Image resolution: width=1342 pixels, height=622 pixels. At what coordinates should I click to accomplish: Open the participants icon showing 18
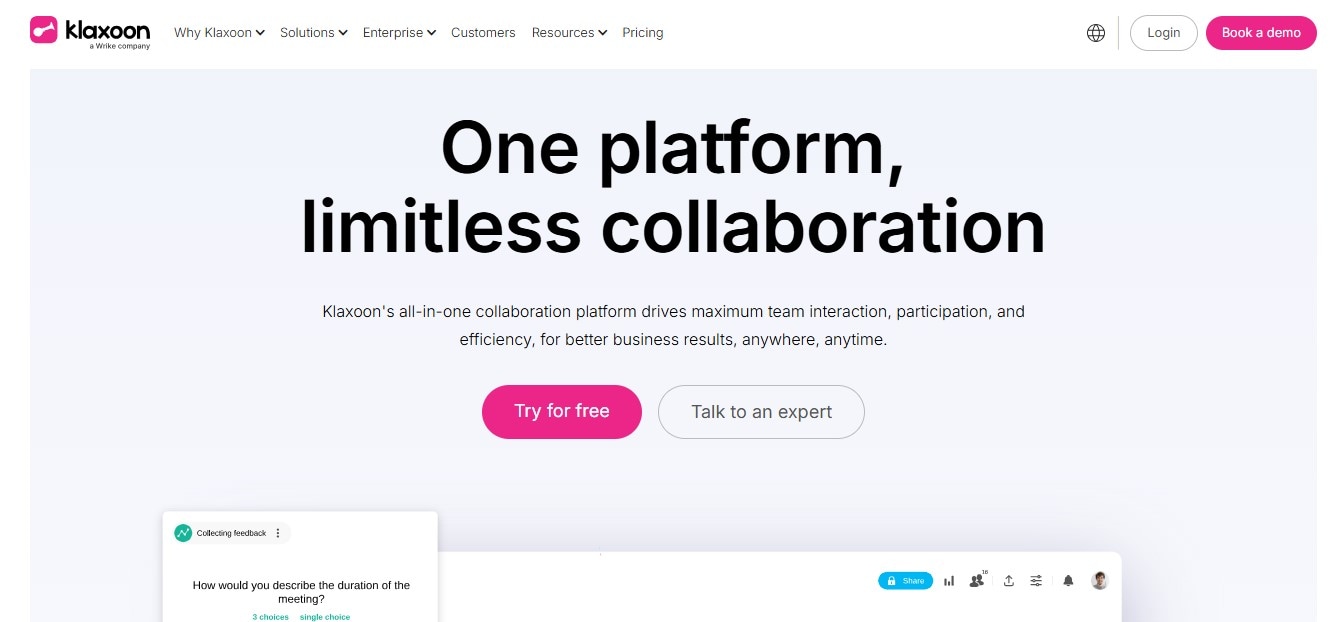coord(977,580)
